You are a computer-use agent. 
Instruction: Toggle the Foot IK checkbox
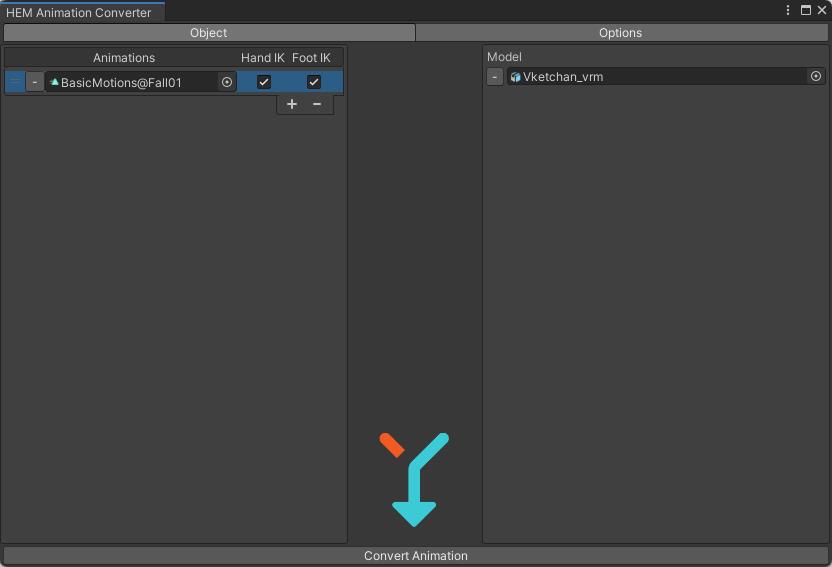coord(314,82)
